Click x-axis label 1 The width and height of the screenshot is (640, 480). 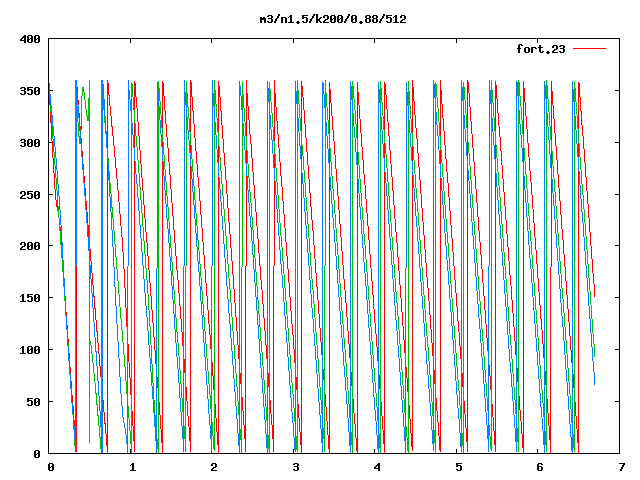click(x=132, y=467)
